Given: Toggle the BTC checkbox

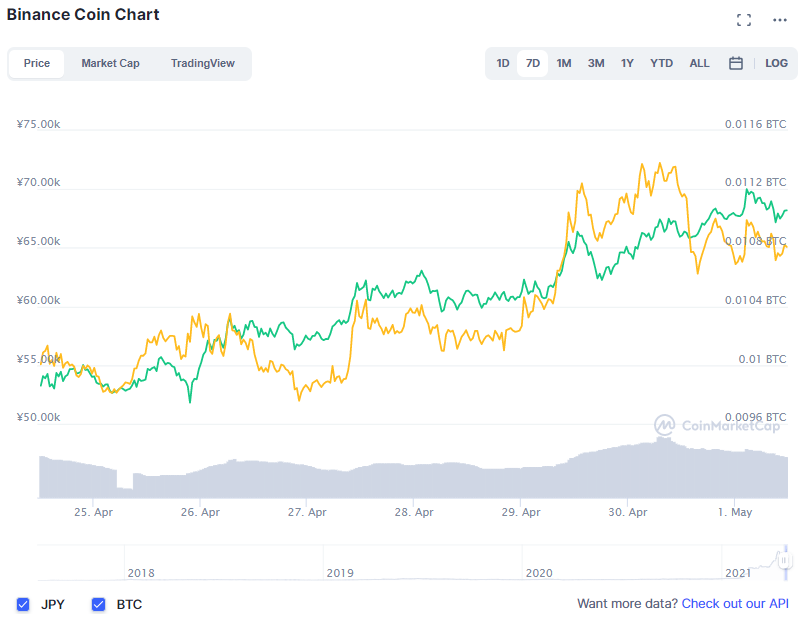Looking at the screenshot, I should point(98,604).
